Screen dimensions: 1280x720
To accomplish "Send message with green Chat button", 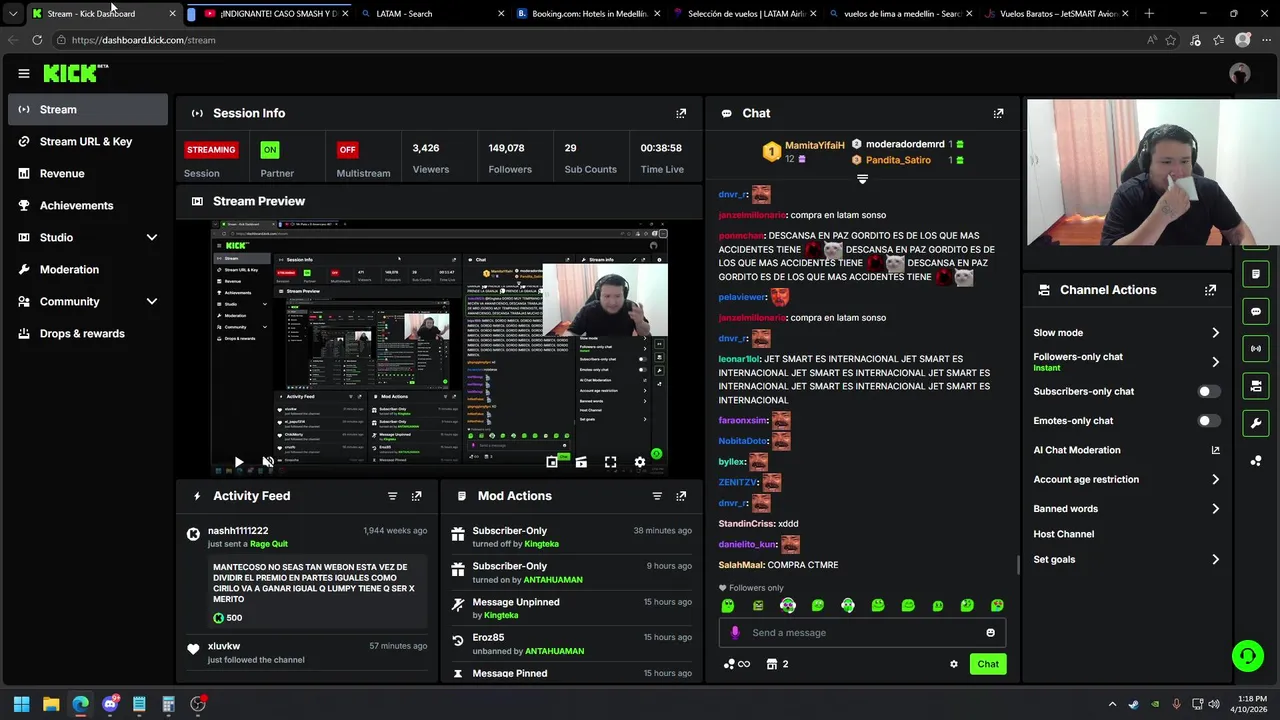I will click(988, 664).
